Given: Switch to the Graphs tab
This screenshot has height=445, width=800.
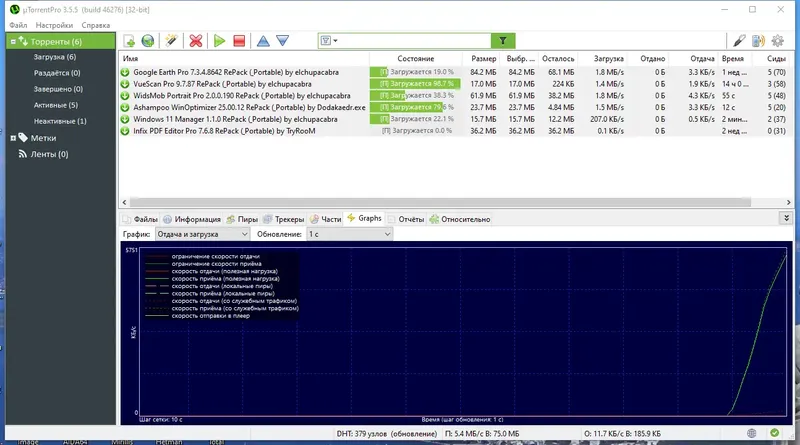Looking at the screenshot, I should tap(364, 218).
